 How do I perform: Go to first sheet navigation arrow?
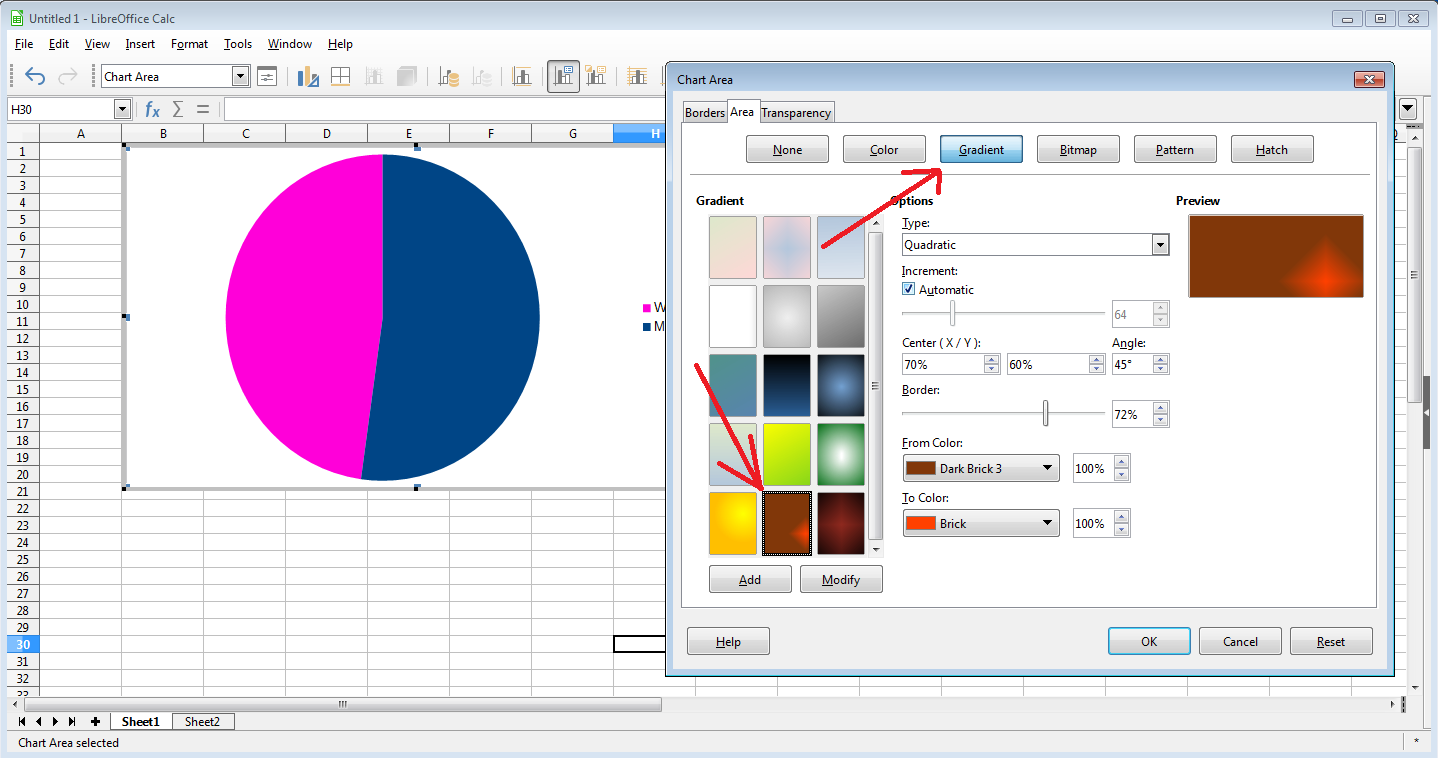pos(22,721)
